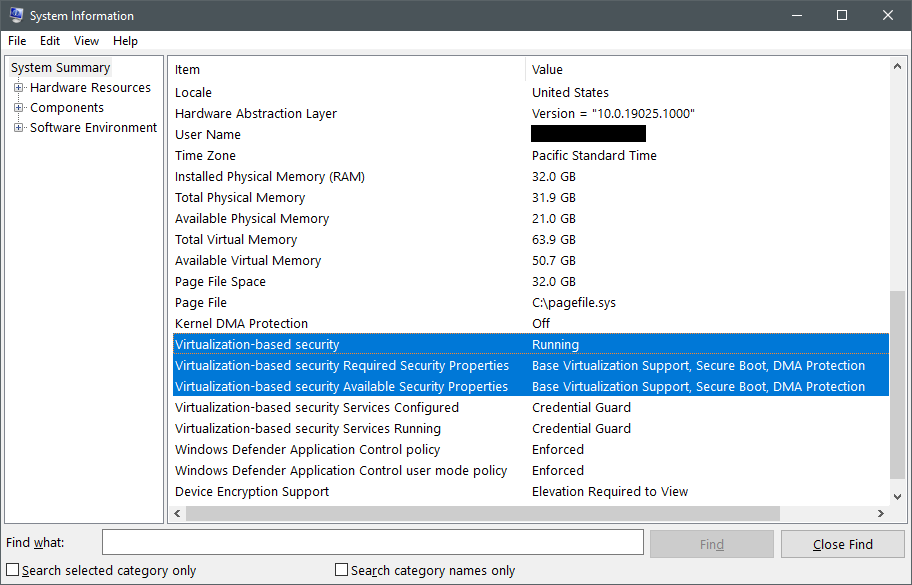Click the horizontal scrollbar right arrow

881,512
